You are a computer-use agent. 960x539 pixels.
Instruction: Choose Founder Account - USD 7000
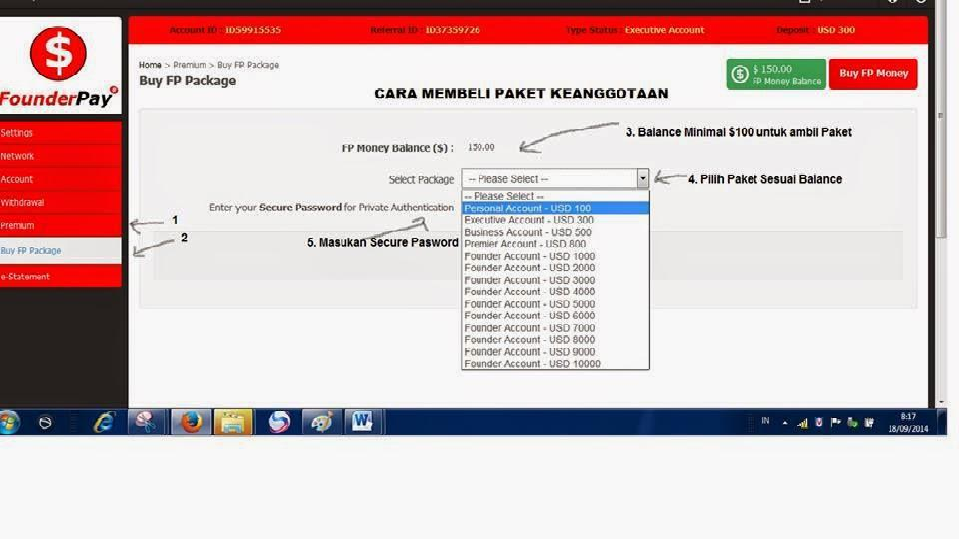[555, 328]
